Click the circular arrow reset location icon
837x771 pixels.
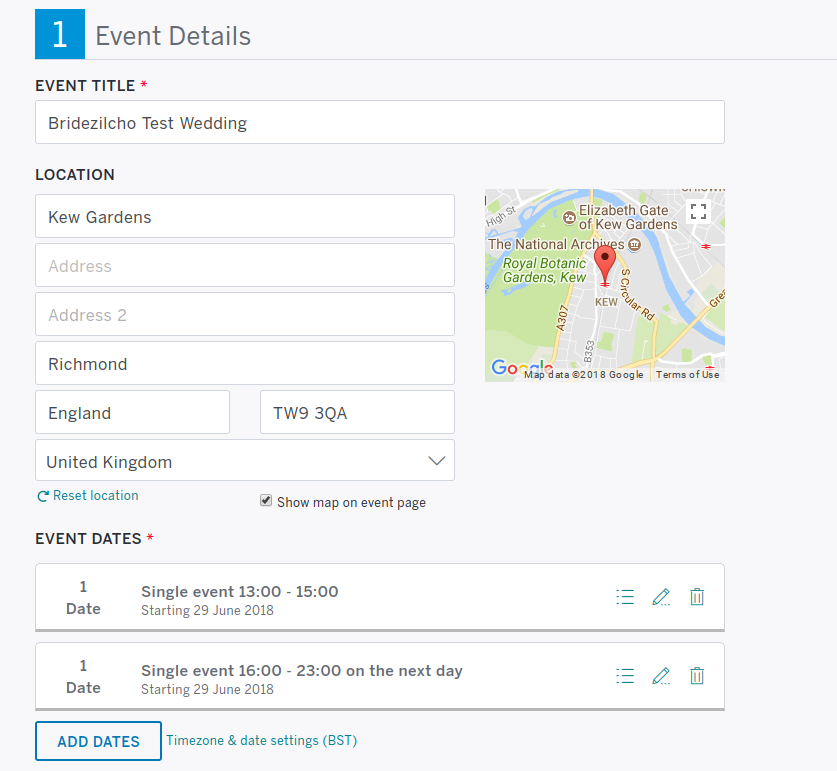(x=42, y=495)
